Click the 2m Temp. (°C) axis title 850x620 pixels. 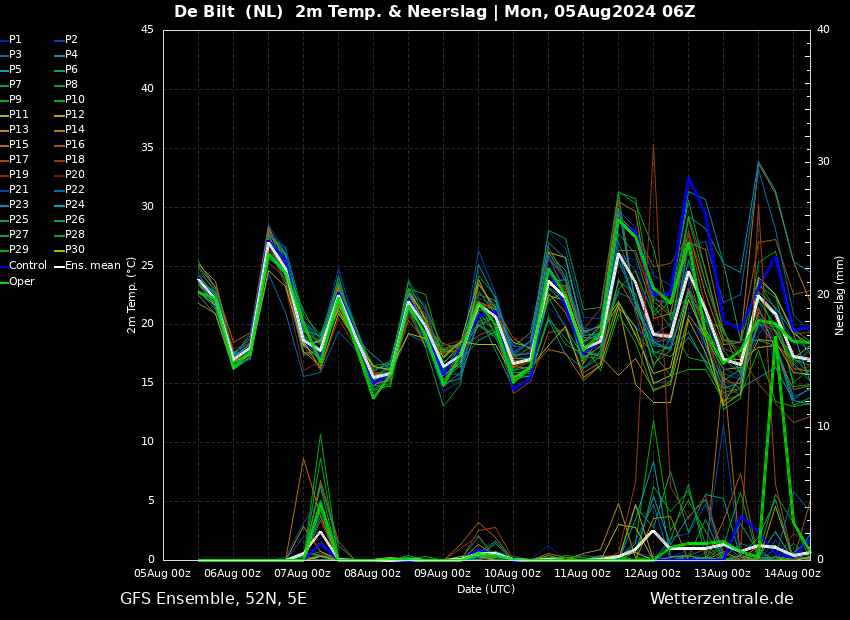point(132,294)
